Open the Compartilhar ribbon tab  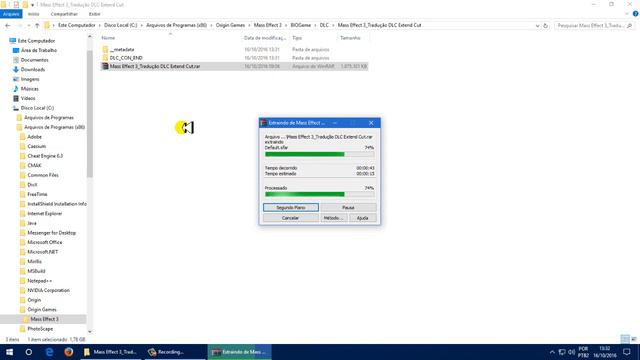coord(64,14)
